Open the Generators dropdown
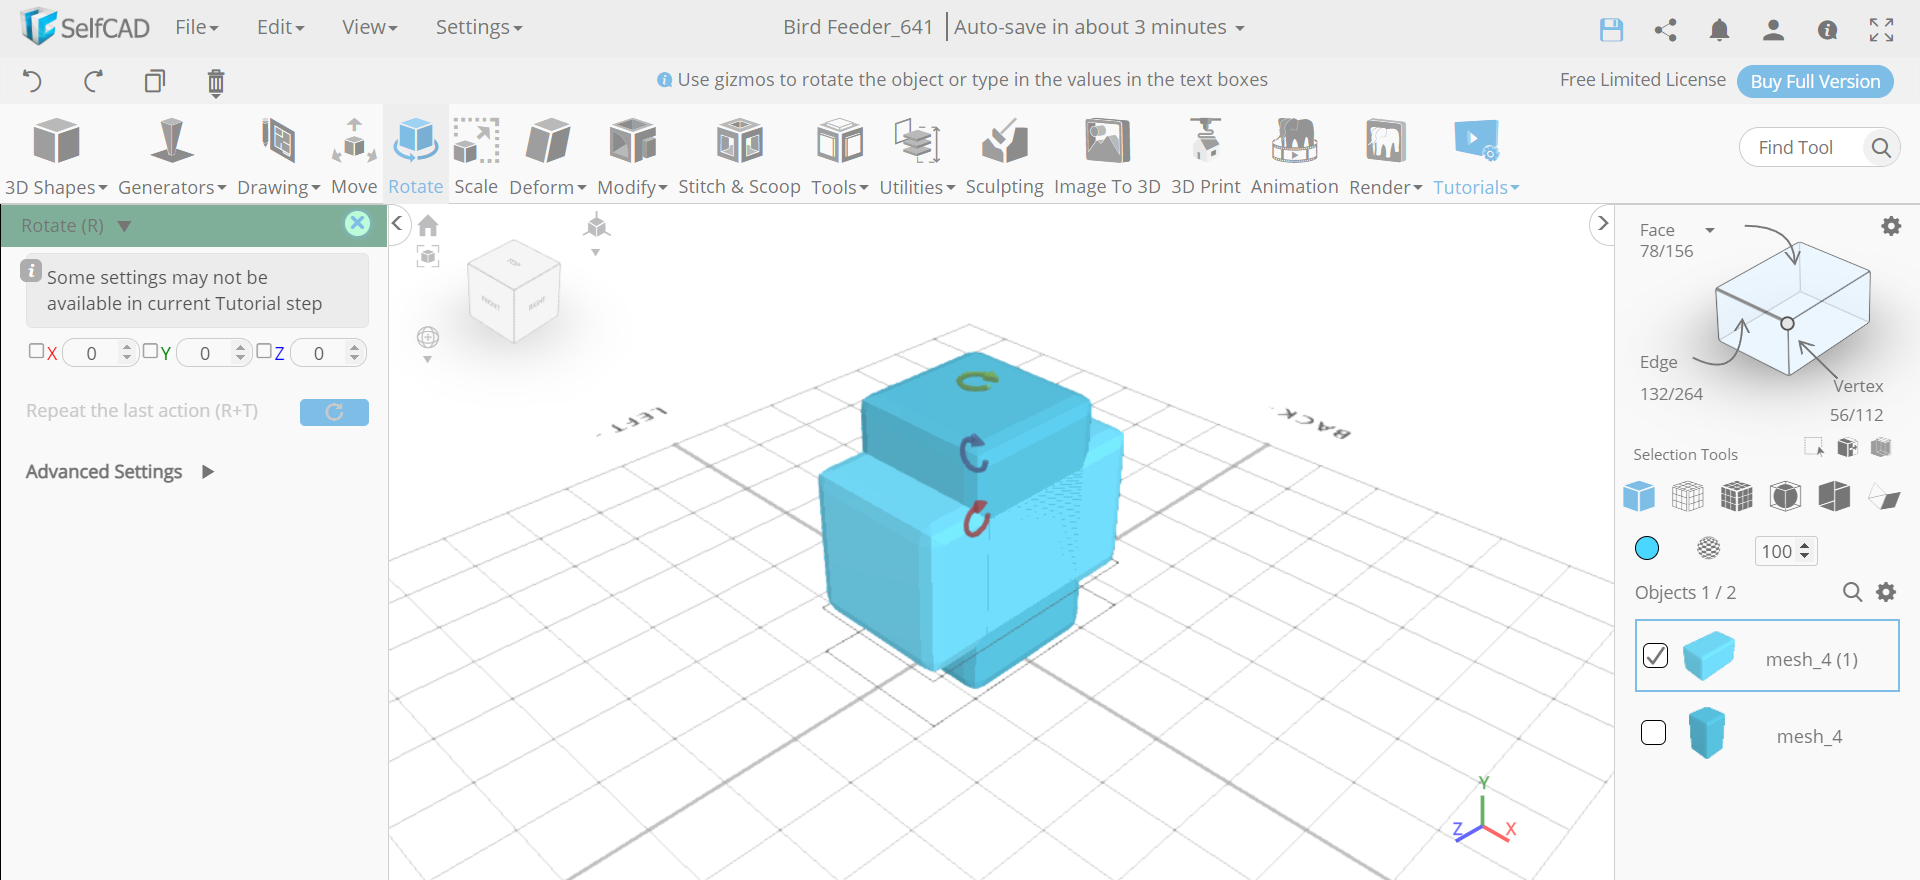This screenshot has width=1920, height=880. pyautogui.click(x=172, y=157)
